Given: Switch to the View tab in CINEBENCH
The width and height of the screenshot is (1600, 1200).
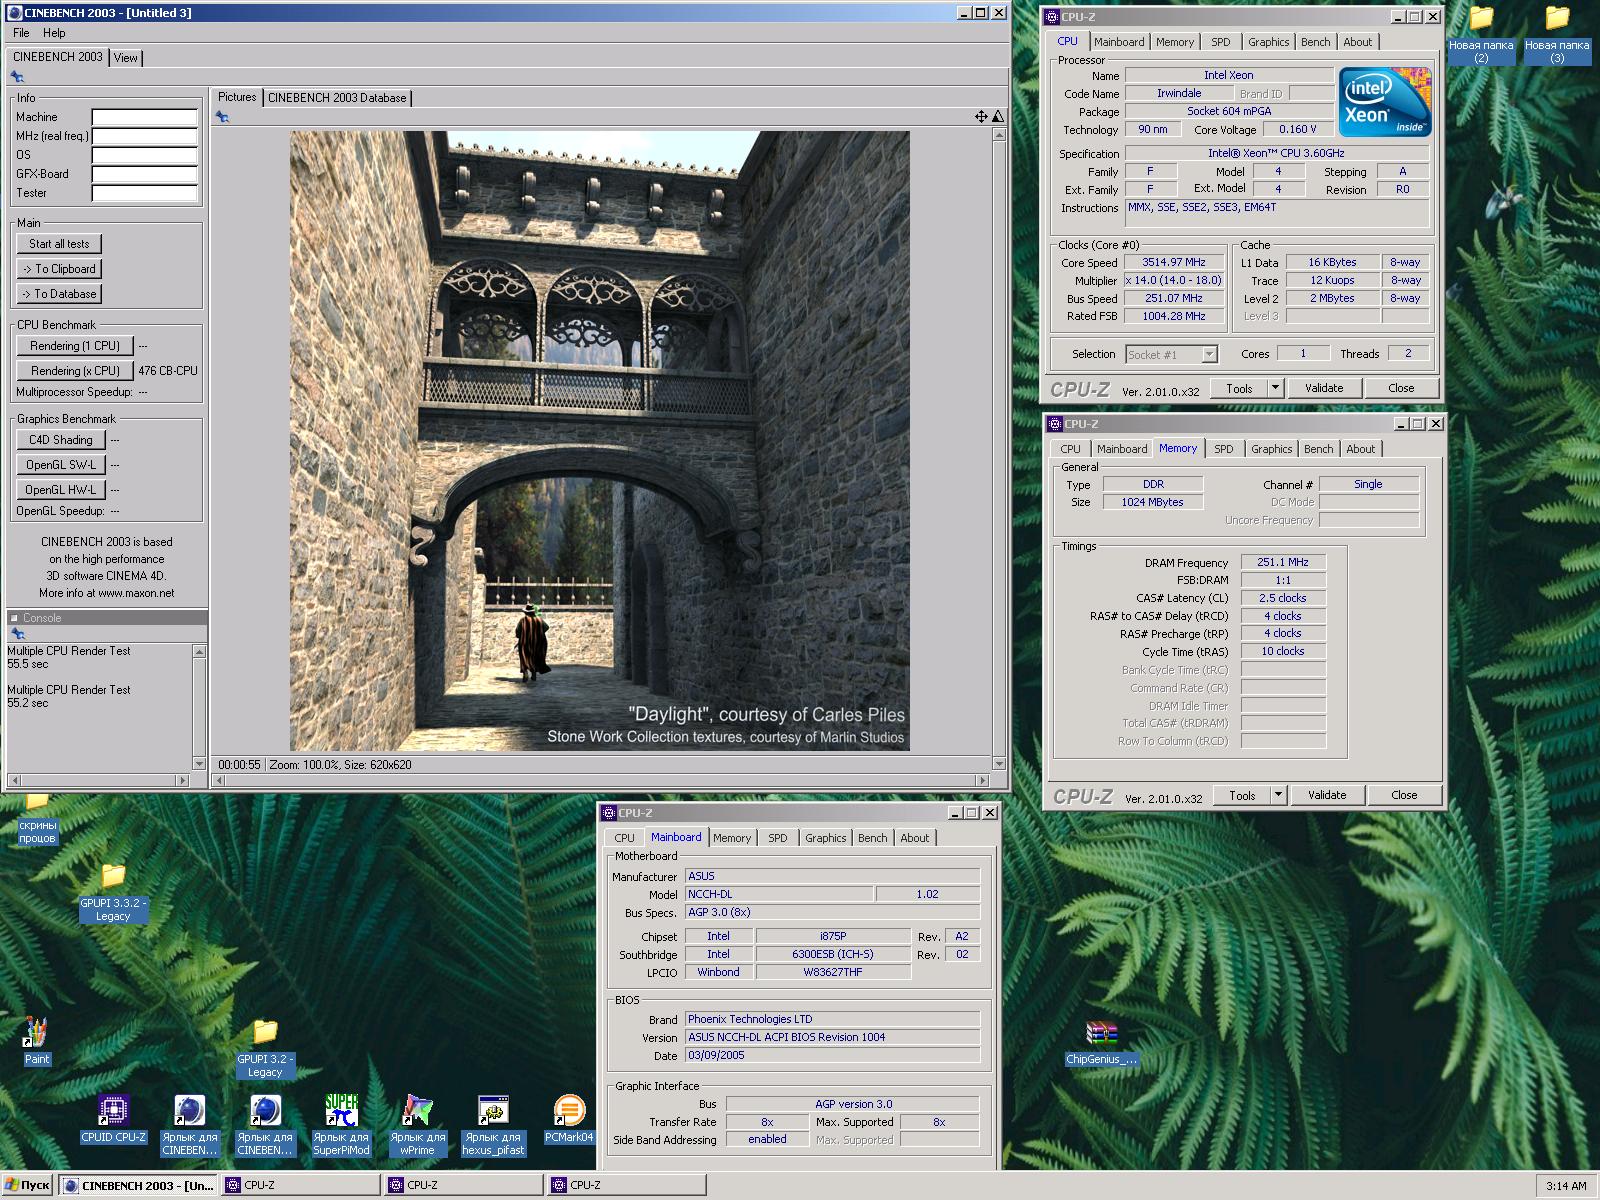Looking at the screenshot, I should pos(125,58).
